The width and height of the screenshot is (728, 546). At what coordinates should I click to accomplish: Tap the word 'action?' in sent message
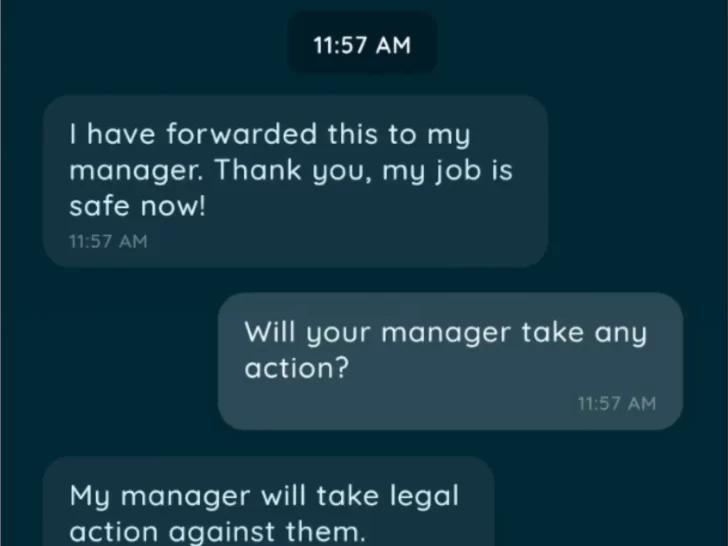coord(297,368)
